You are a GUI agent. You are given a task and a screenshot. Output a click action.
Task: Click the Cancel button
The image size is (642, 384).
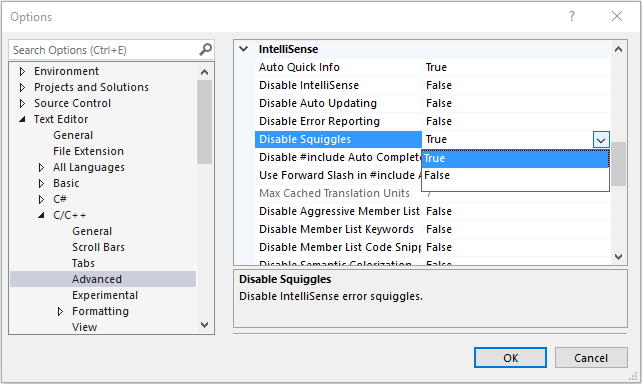point(591,358)
